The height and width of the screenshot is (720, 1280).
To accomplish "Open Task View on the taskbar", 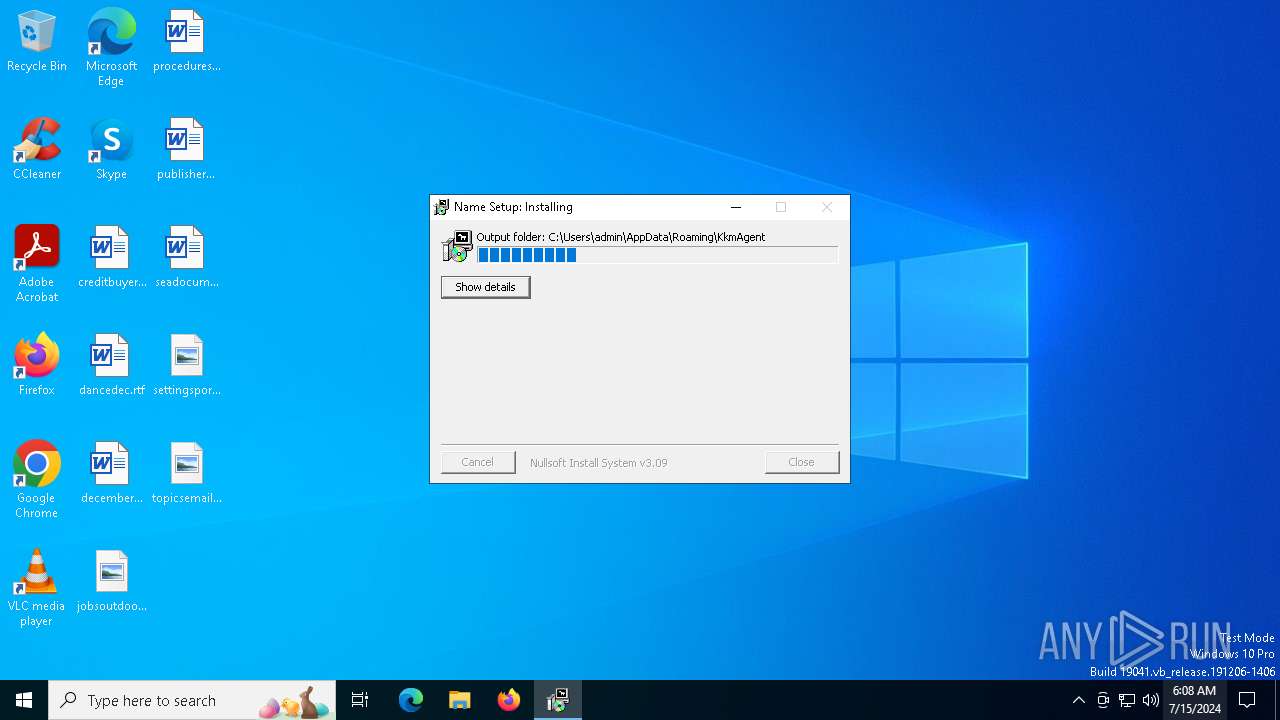I will click(x=360, y=700).
